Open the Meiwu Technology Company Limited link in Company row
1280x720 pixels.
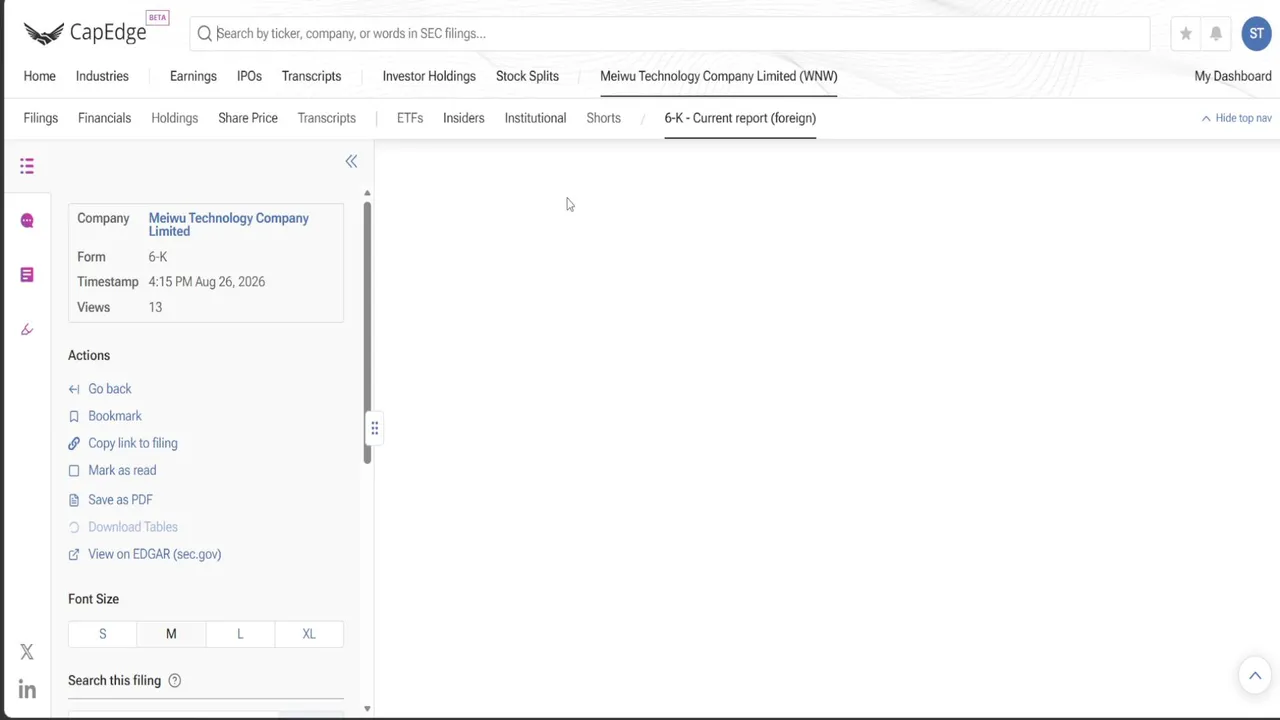pos(228,225)
